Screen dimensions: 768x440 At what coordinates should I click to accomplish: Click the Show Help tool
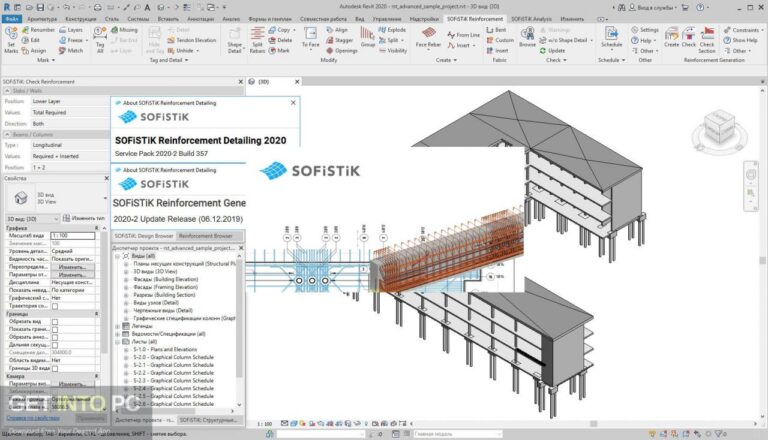click(741, 40)
